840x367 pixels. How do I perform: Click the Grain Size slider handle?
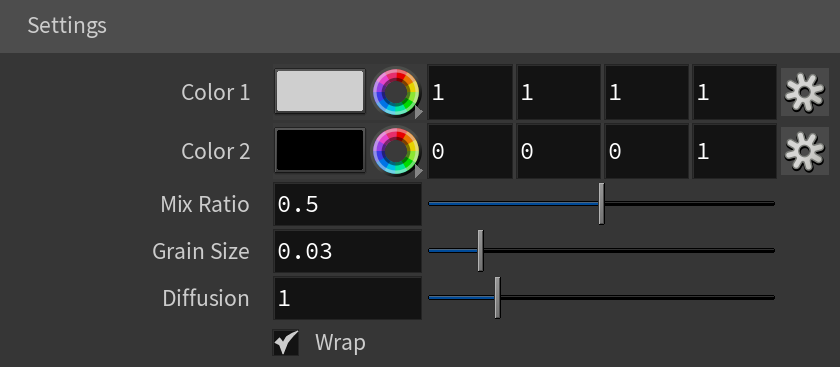(481, 251)
